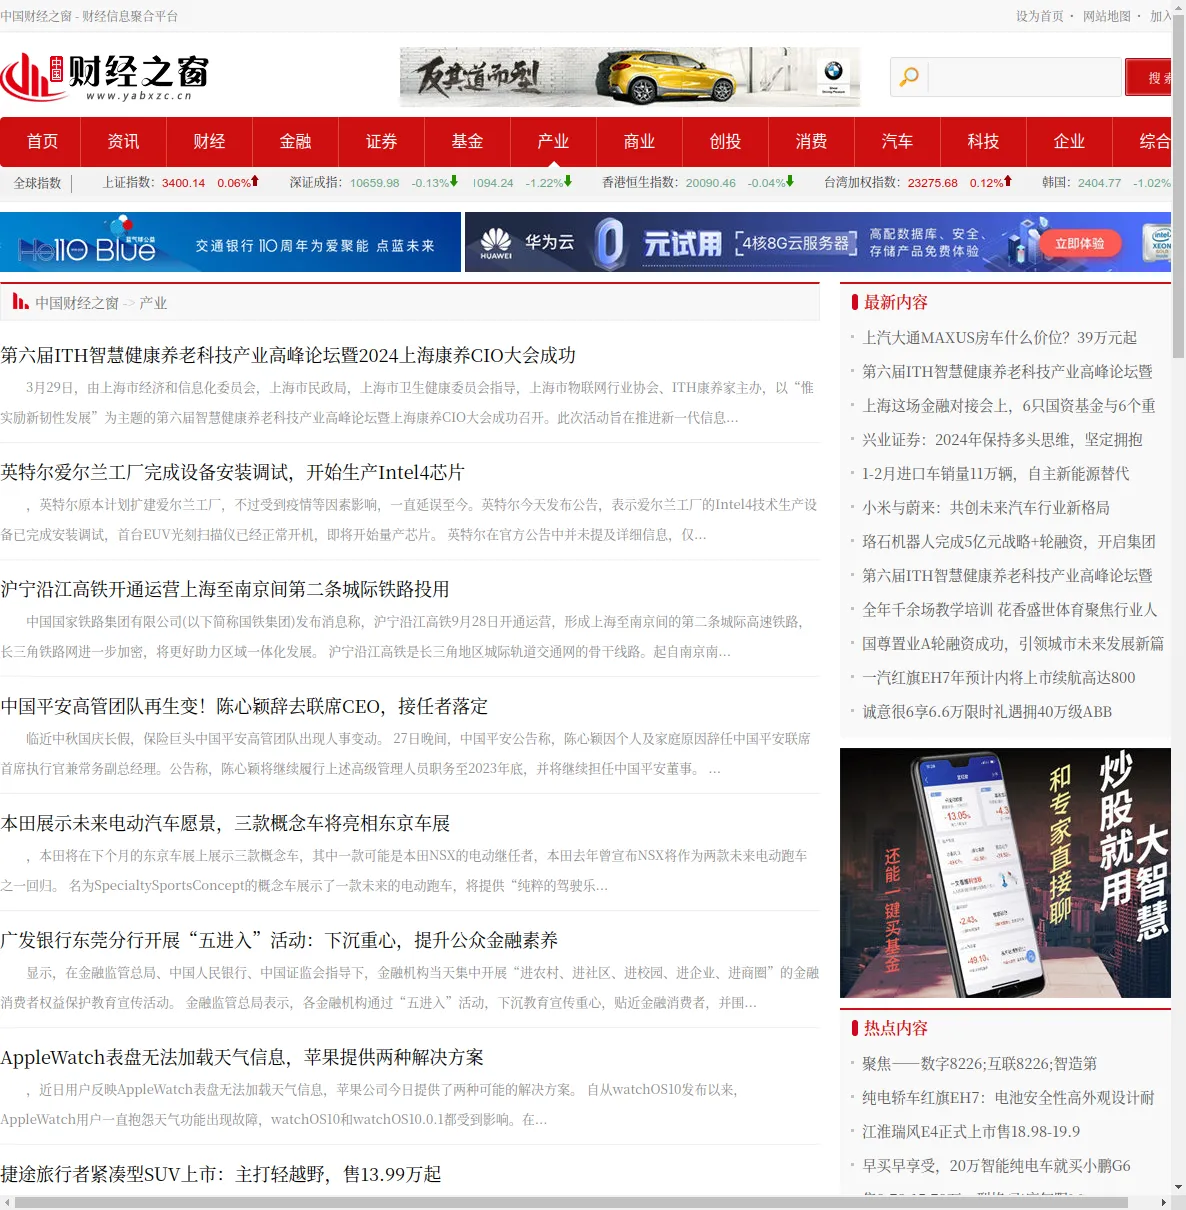Open the 商业 navigation tab
This screenshot has height=1210, width=1186.
click(x=639, y=142)
